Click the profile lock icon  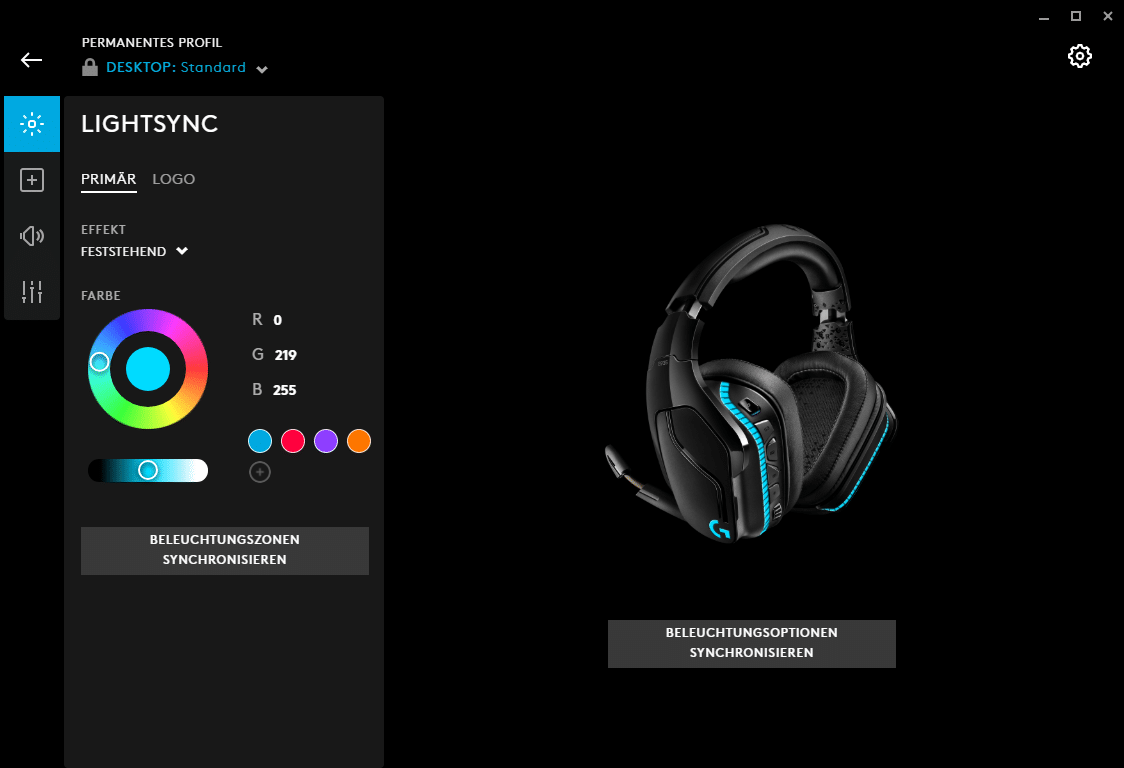point(90,67)
